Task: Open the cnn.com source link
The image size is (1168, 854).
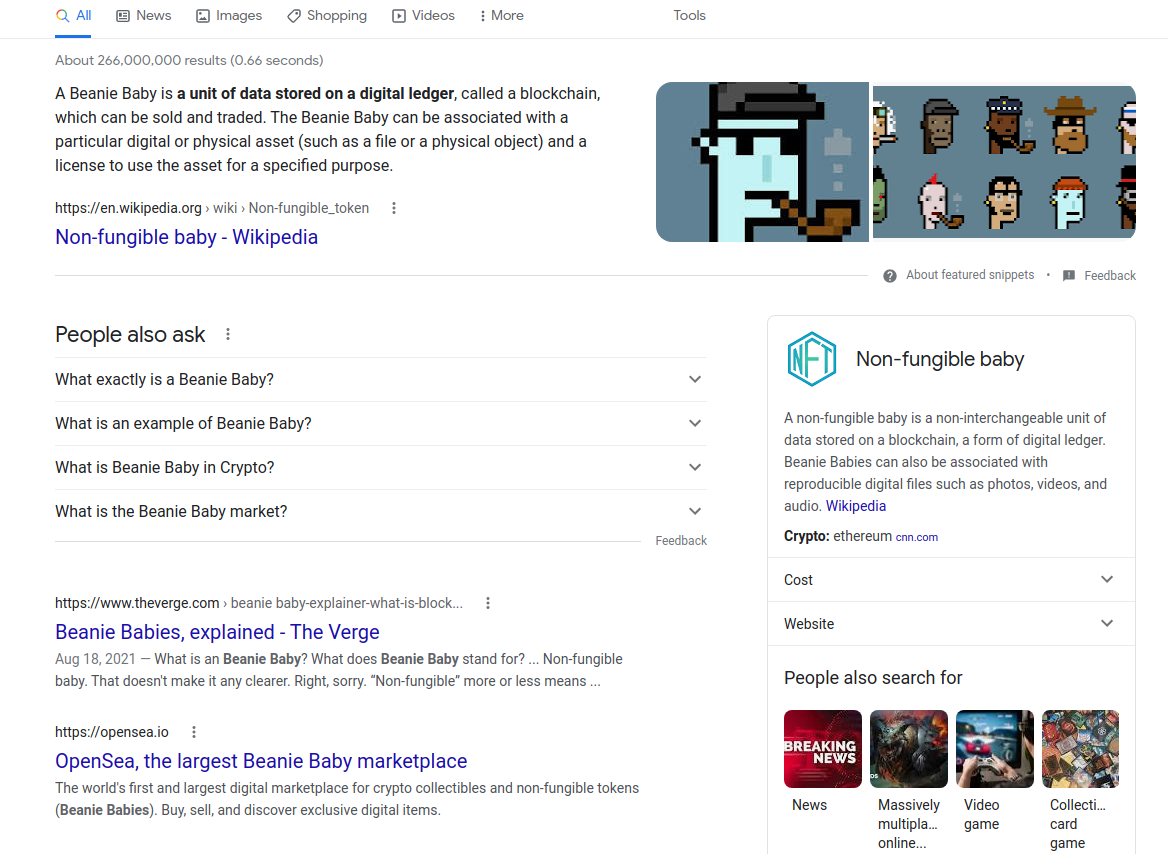Action: pyautogui.click(x=916, y=537)
